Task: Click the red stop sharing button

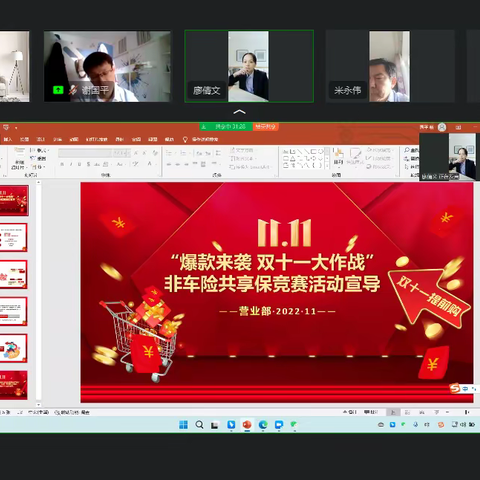Action: [265, 127]
